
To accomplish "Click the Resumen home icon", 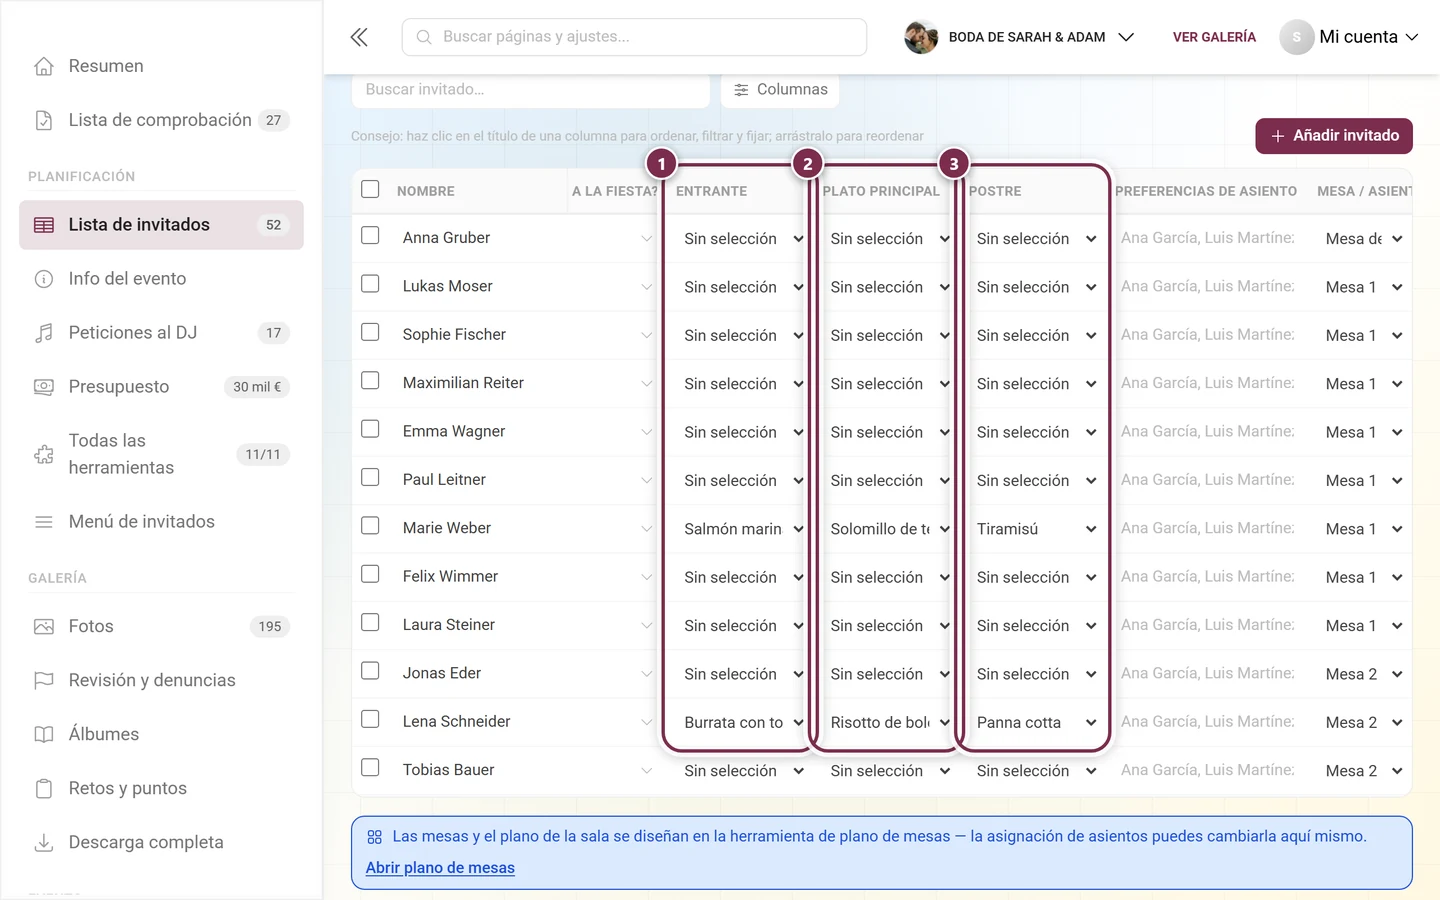I will 44,66.
